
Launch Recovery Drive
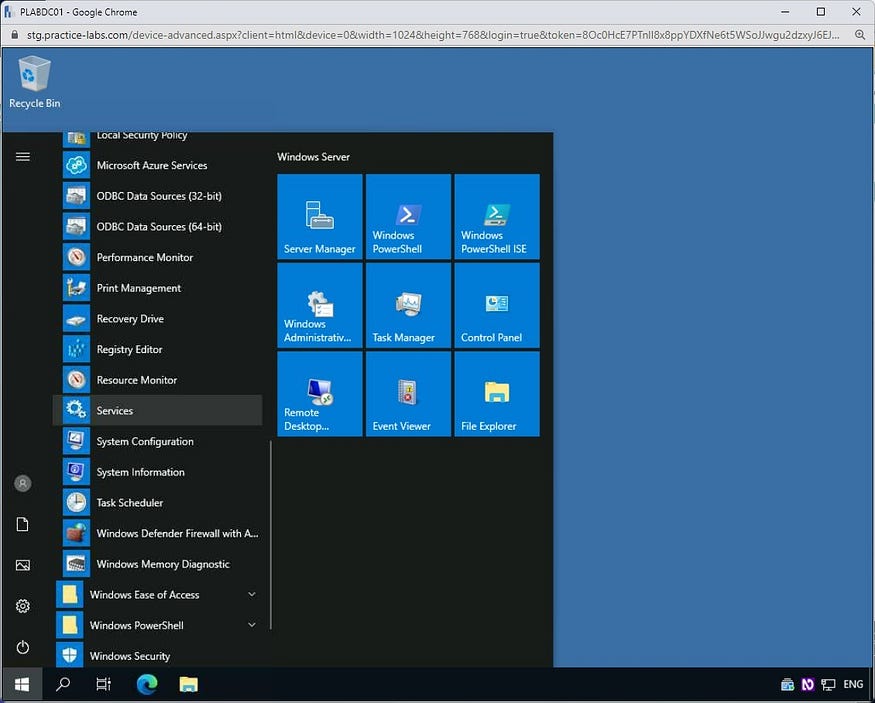pos(157,319)
